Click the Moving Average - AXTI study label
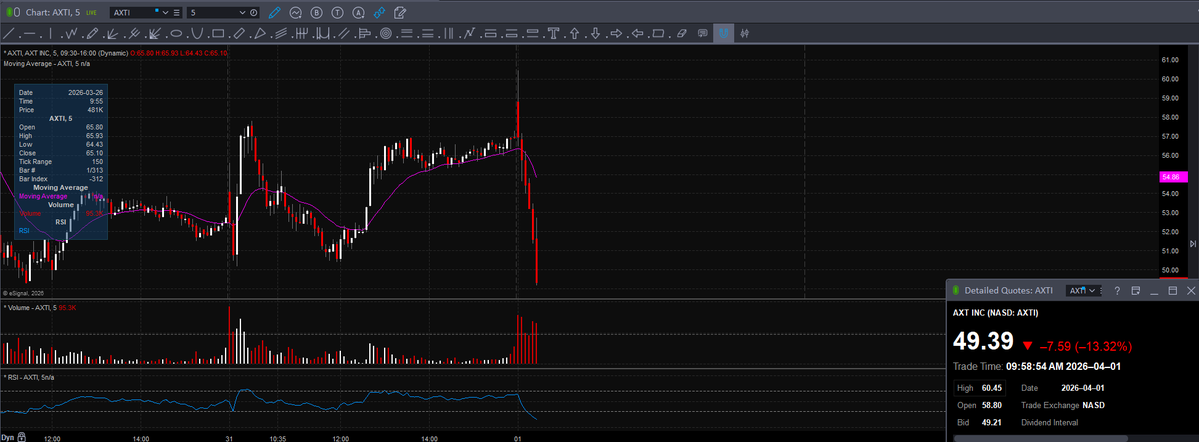The image size is (1199, 442). pyautogui.click(x=49, y=63)
